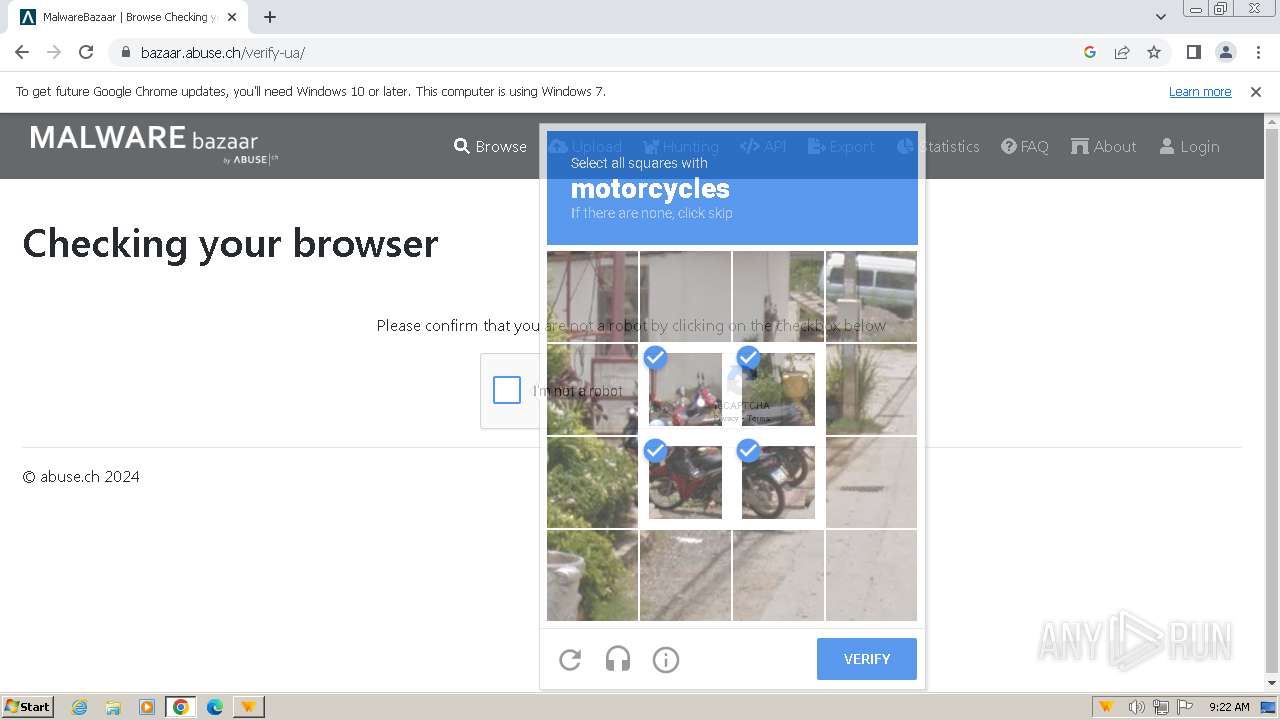Open Chrome three-dot menu
1280x720 pixels.
tap(1258, 52)
